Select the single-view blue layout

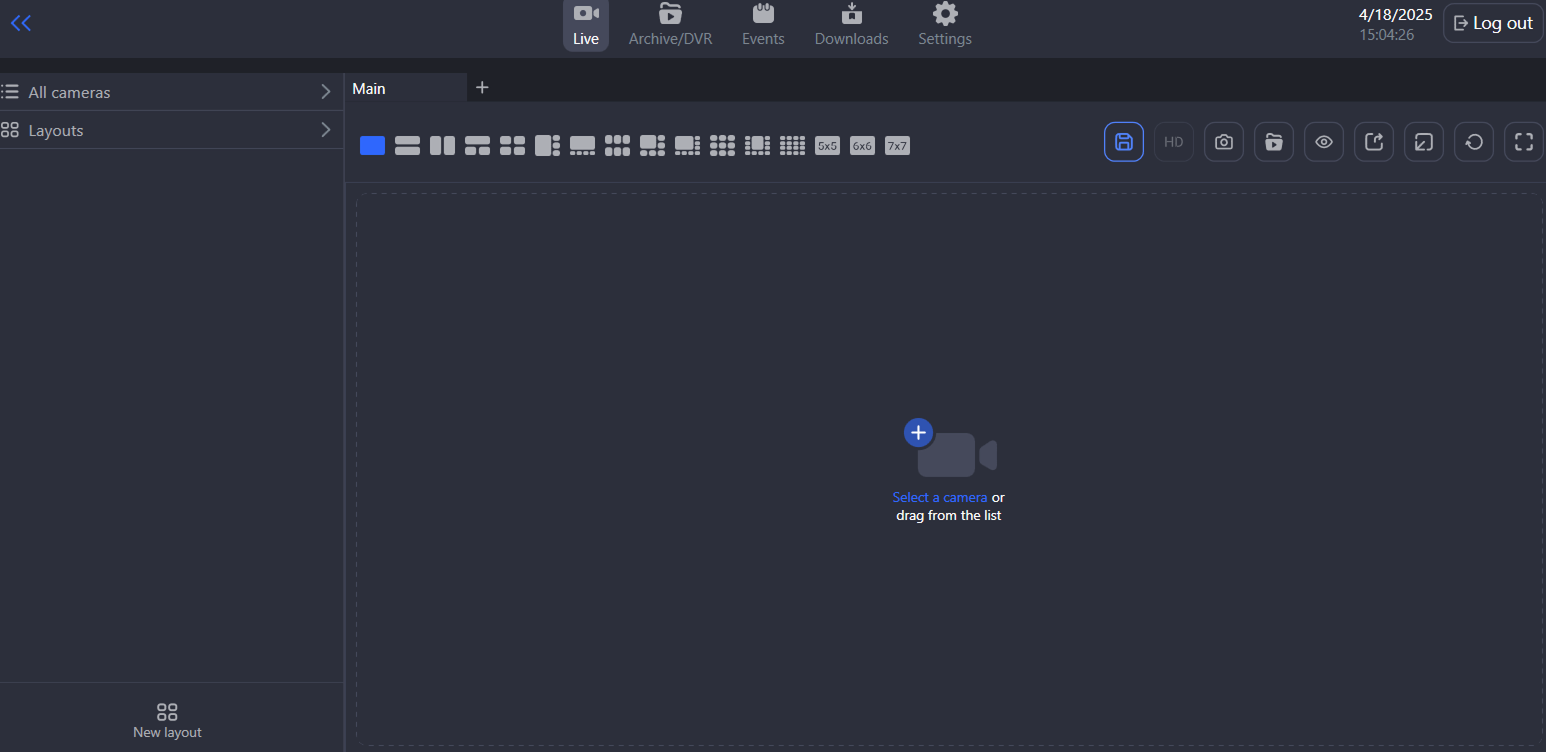[x=372, y=146]
